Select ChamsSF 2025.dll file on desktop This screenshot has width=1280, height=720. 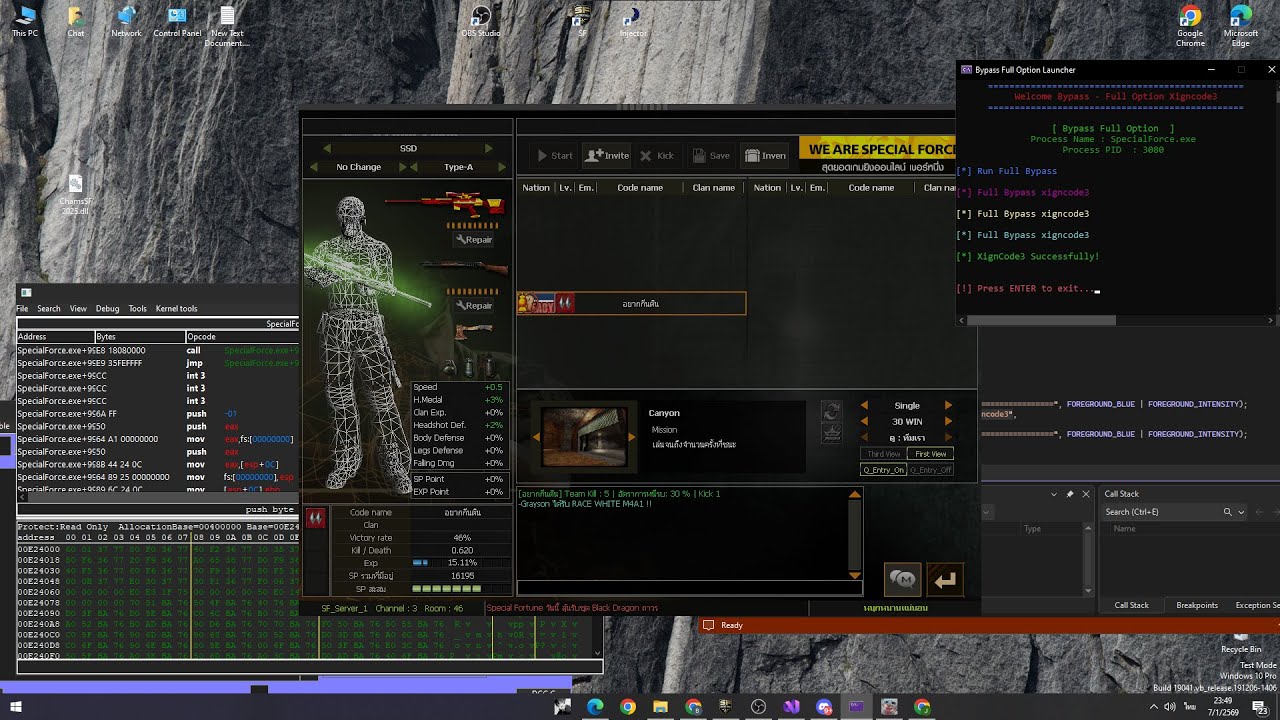(x=75, y=195)
